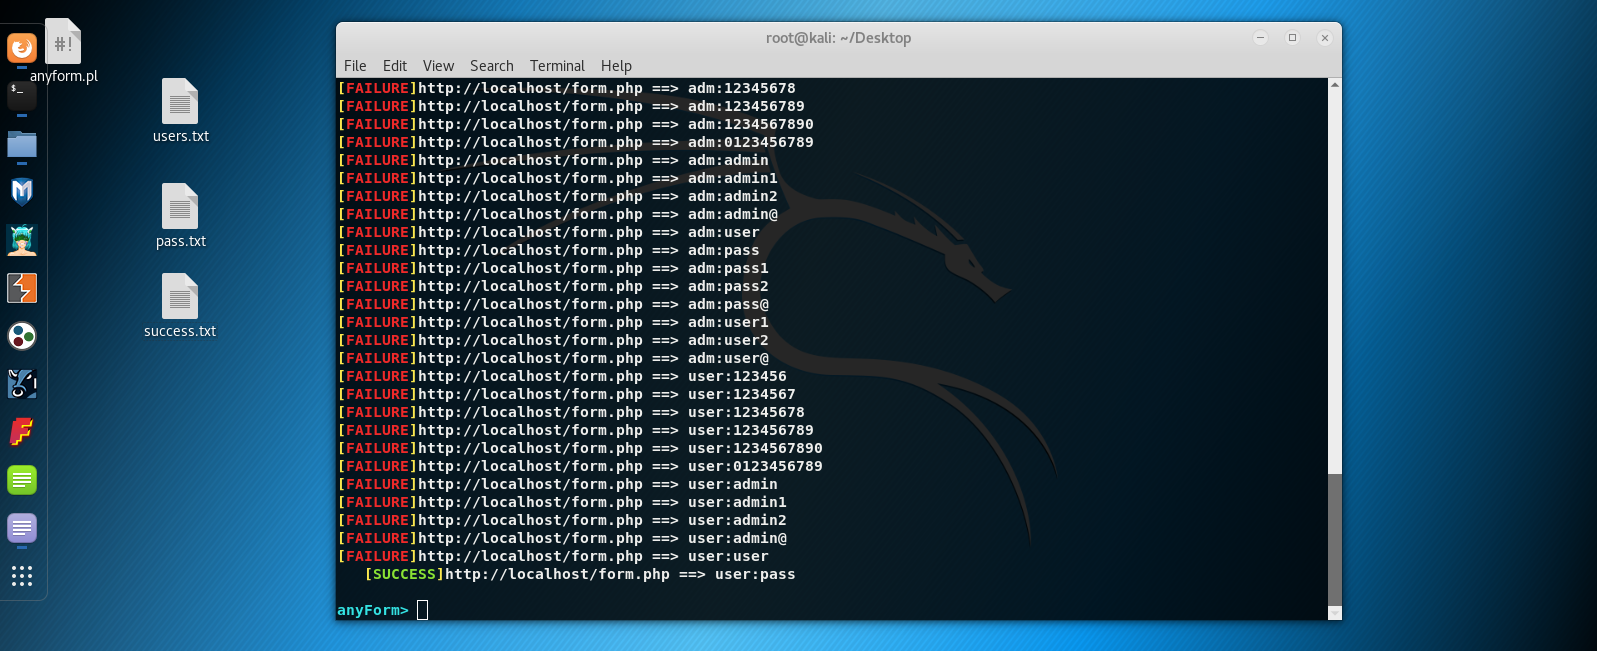Click the terminal scrollbar up arrow
Viewport: 1597px width, 651px height.
(1335, 85)
